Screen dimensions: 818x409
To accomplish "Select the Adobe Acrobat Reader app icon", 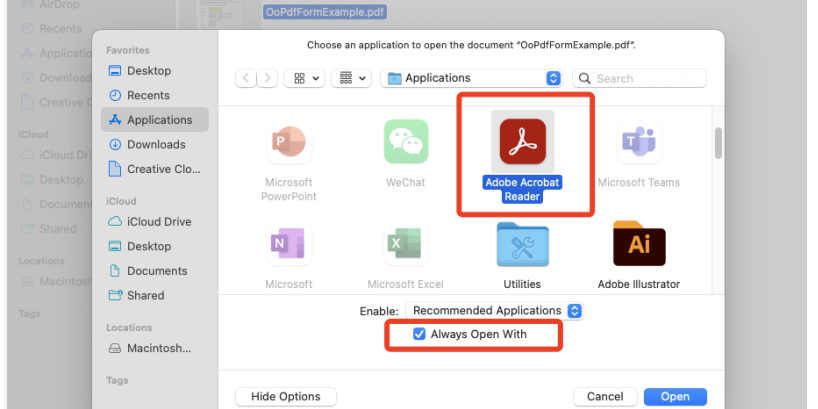I will coord(523,141).
